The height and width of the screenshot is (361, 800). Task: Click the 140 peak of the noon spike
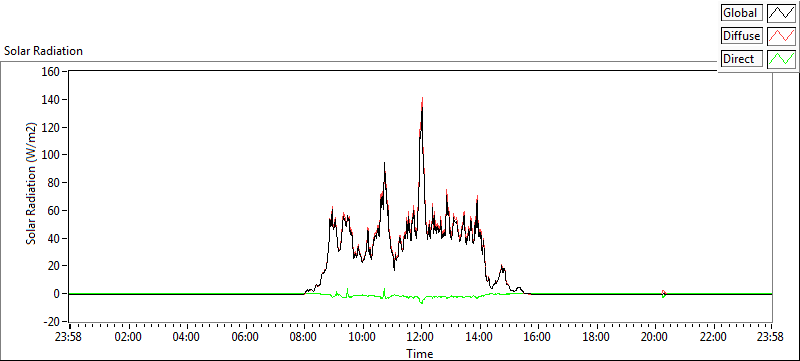[x=422, y=98]
